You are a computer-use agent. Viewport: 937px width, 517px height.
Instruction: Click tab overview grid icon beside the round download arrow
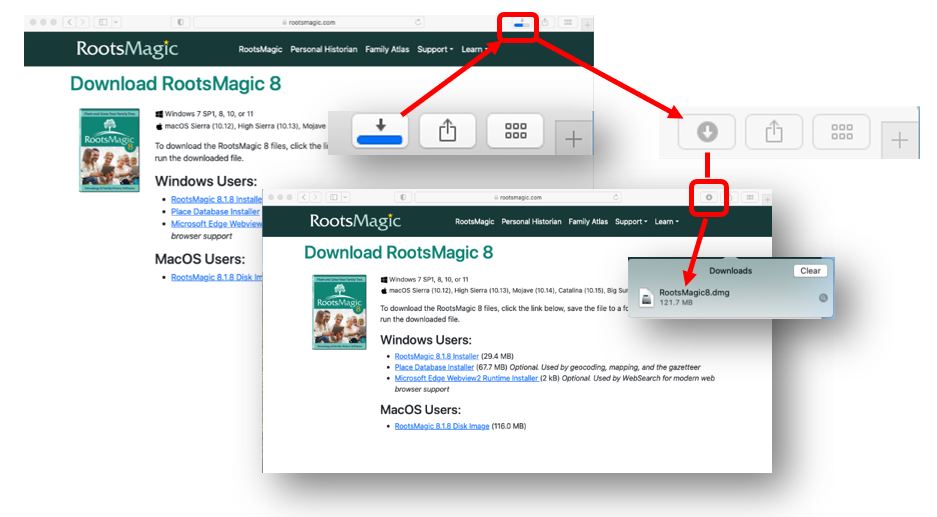pyautogui.click(x=841, y=131)
